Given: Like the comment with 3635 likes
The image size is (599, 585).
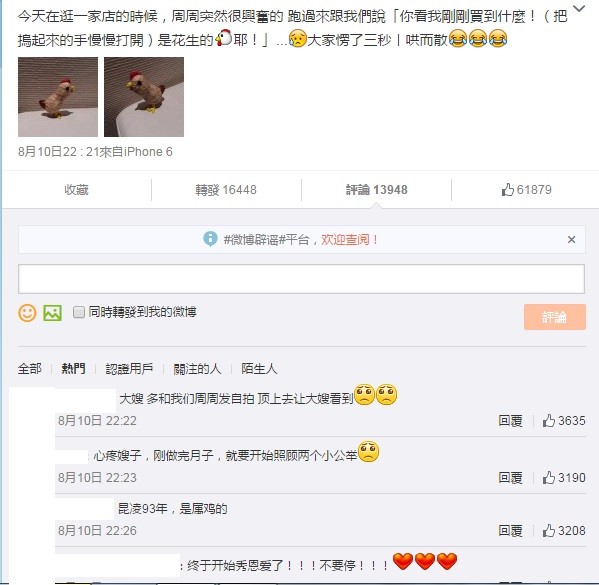Looking at the screenshot, I should tap(563, 421).
